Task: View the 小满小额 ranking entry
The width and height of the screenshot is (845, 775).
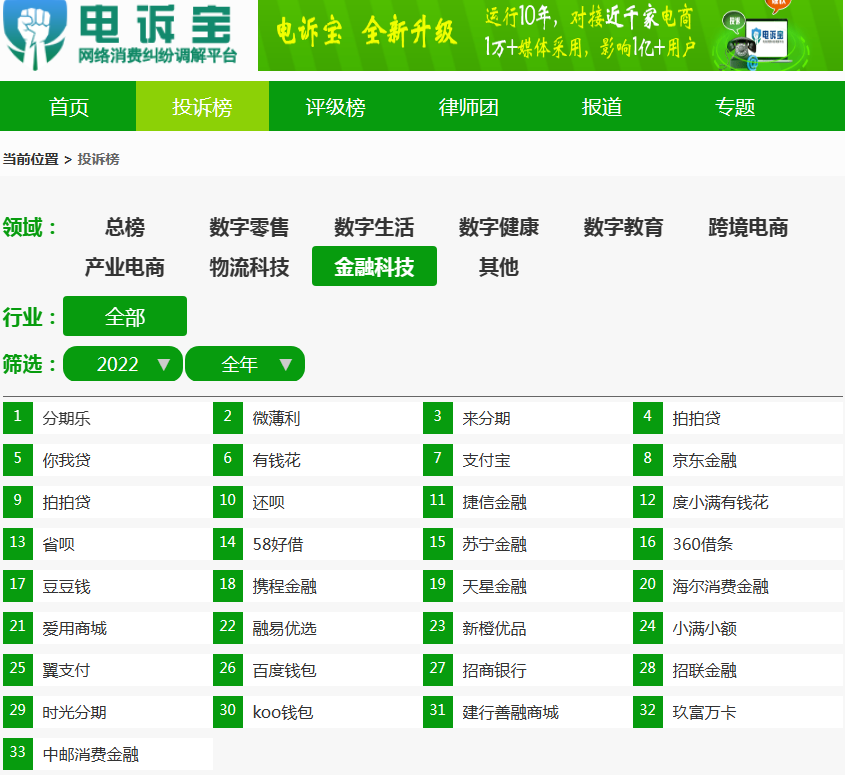Action: (x=738, y=628)
